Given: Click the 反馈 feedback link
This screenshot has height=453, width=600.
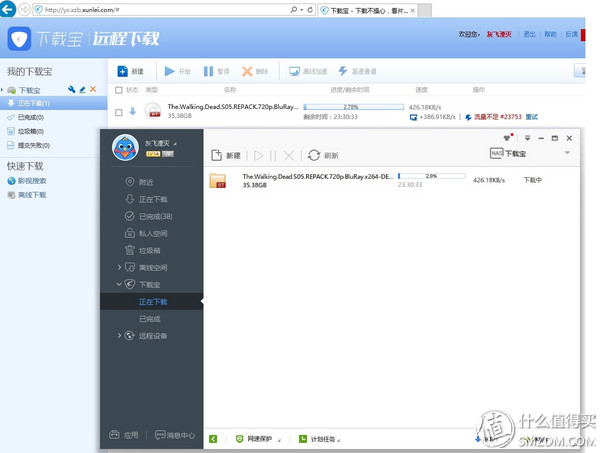Looking at the screenshot, I should pyautogui.click(x=571, y=34).
